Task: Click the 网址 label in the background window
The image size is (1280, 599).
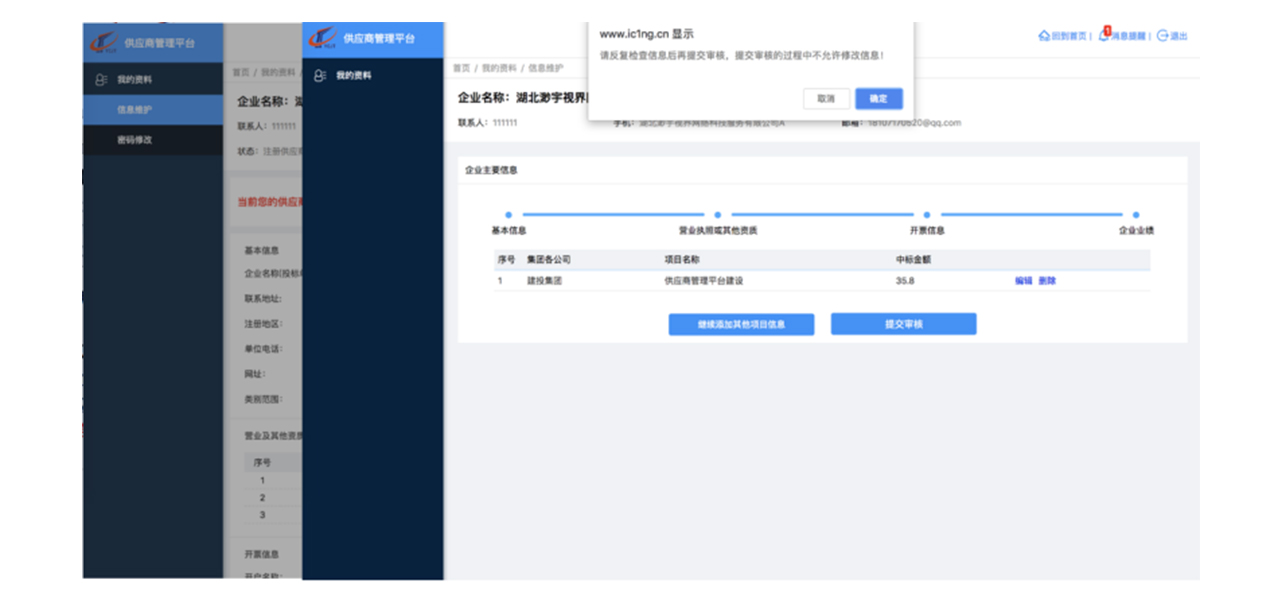Action: click(x=254, y=374)
